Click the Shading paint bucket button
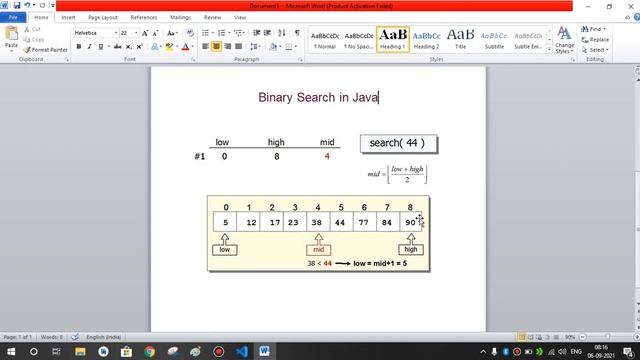 pos(273,47)
